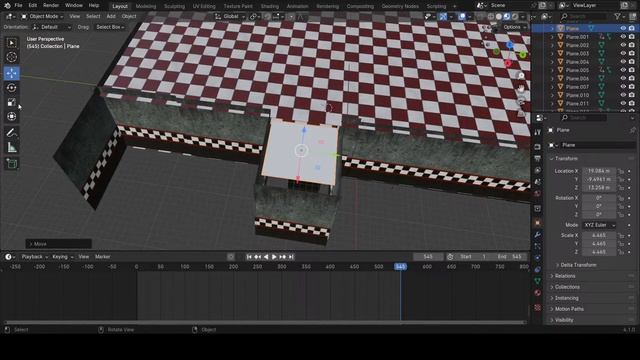This screenshot has width=640, height=360.
Task: Open the timeline Marker menu
Action: (102, 257)
